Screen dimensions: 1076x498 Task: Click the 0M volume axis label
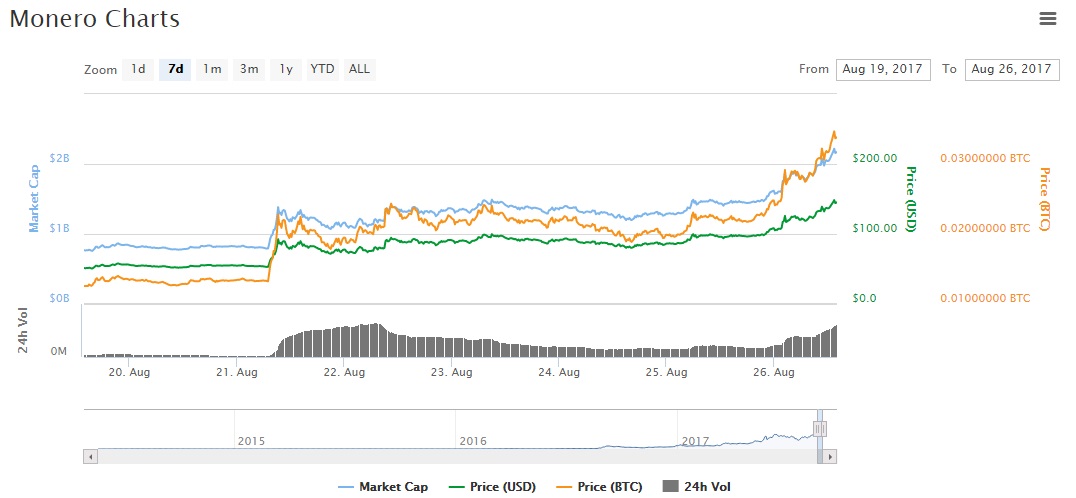60,352
